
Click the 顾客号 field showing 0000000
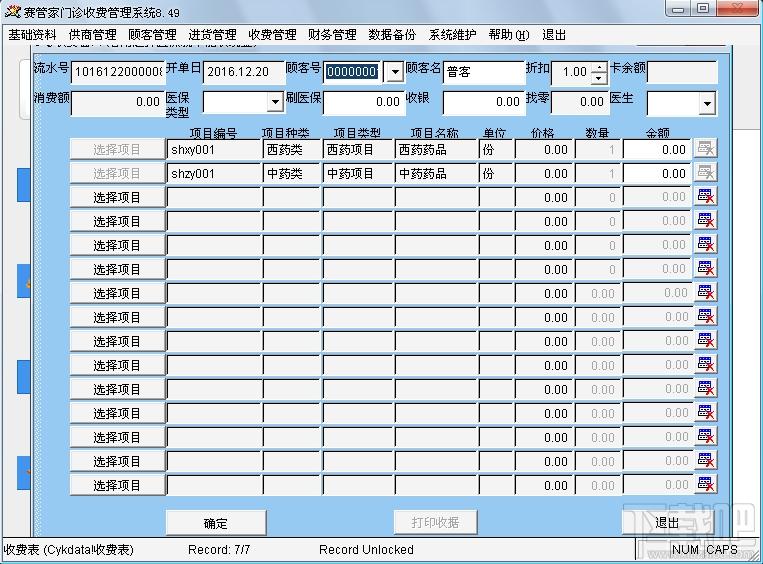353,72
